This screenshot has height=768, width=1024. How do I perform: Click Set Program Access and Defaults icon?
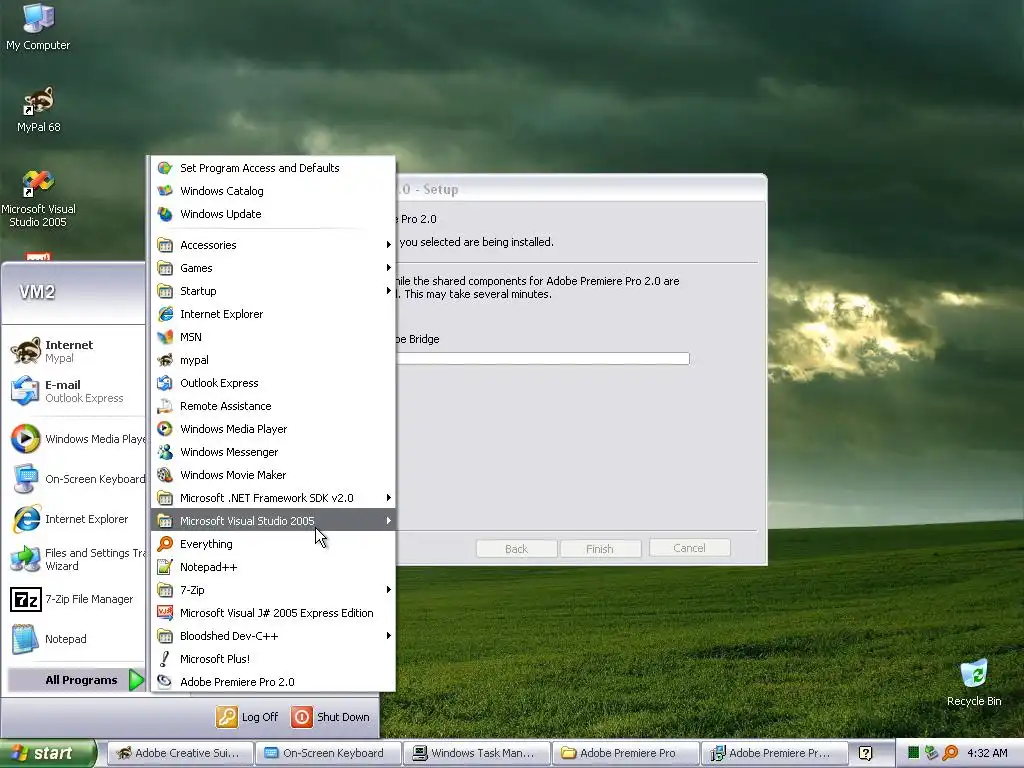click(165, 168)
